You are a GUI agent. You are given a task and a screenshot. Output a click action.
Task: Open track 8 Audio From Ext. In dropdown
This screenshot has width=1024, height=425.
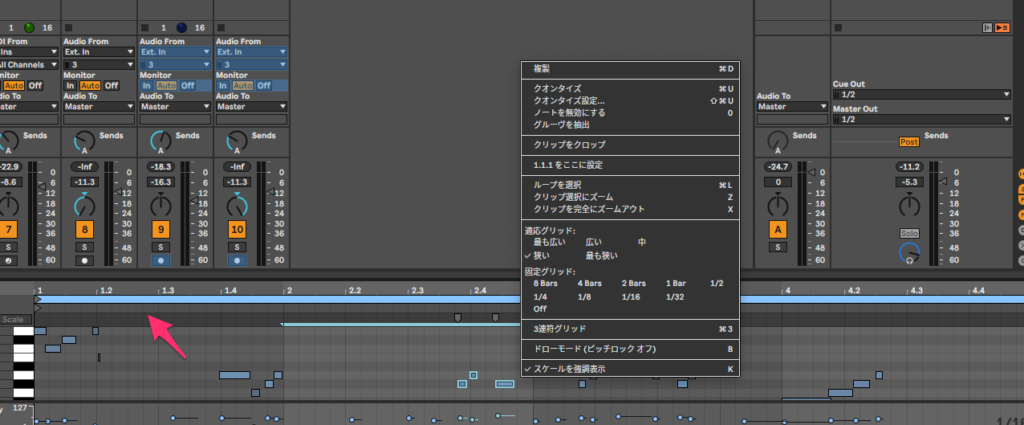98,52
